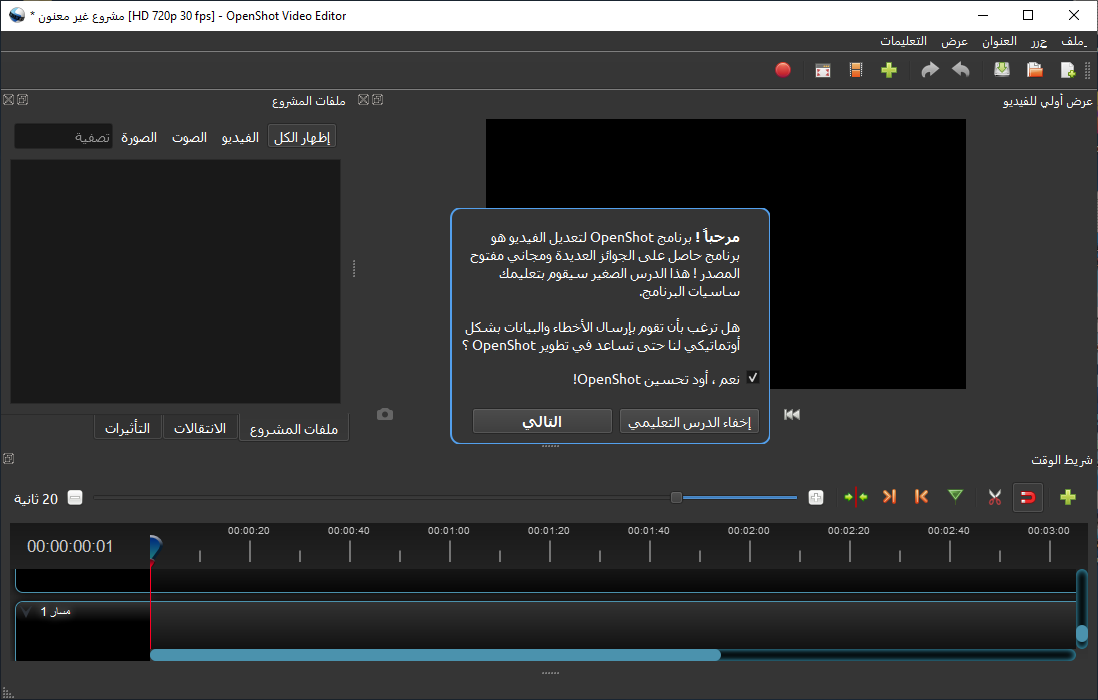
Task: Uncheck the نعم أود تحسين OpenShot checkbox
Action: click(x=753, y=378)
